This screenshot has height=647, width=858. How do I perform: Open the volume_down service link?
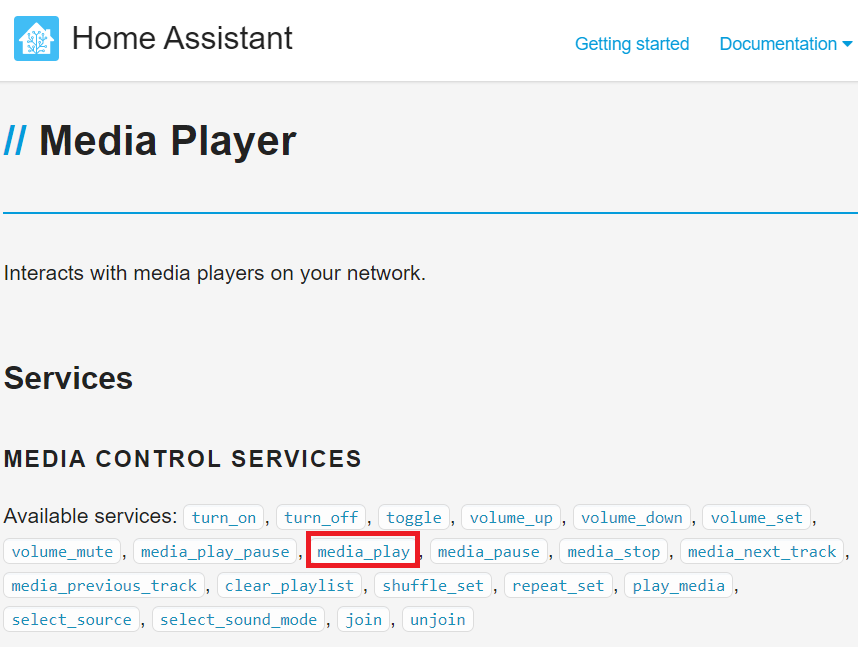[x=631, y=517]
